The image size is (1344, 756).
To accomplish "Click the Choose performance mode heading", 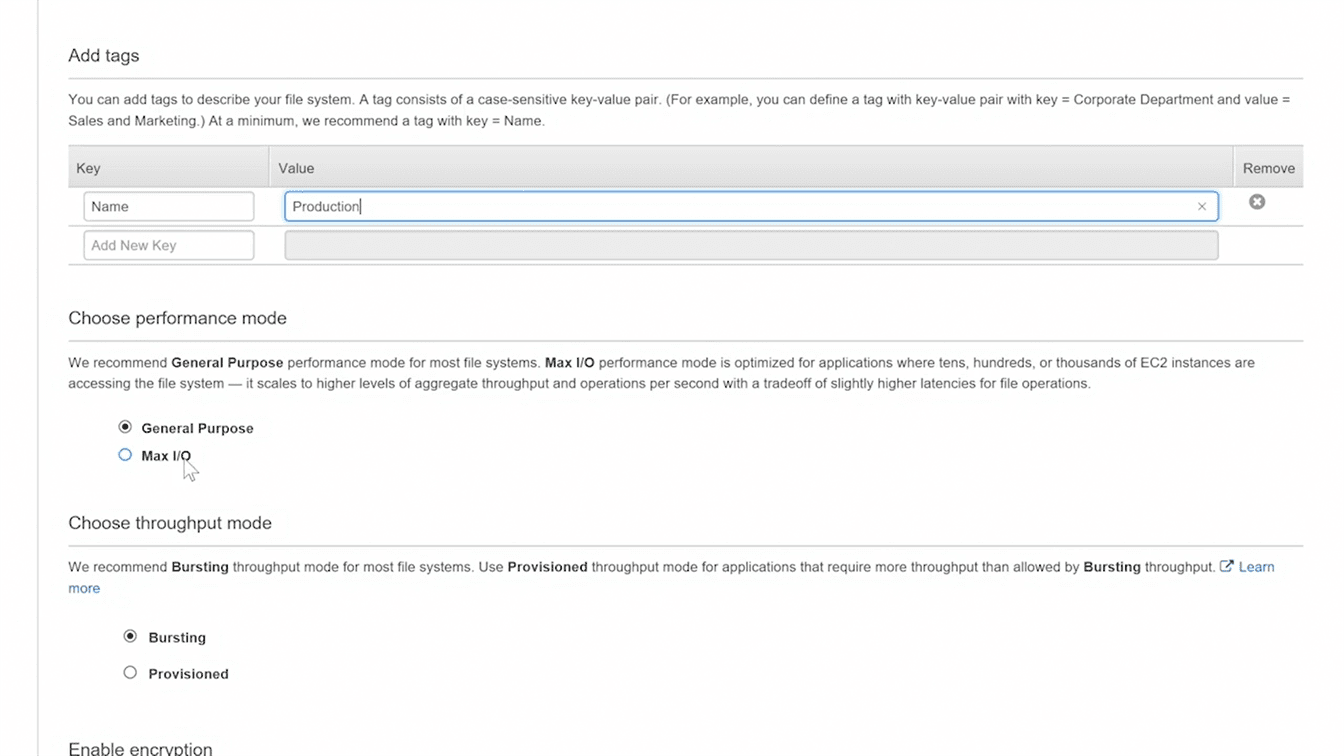I will [177, 318].
